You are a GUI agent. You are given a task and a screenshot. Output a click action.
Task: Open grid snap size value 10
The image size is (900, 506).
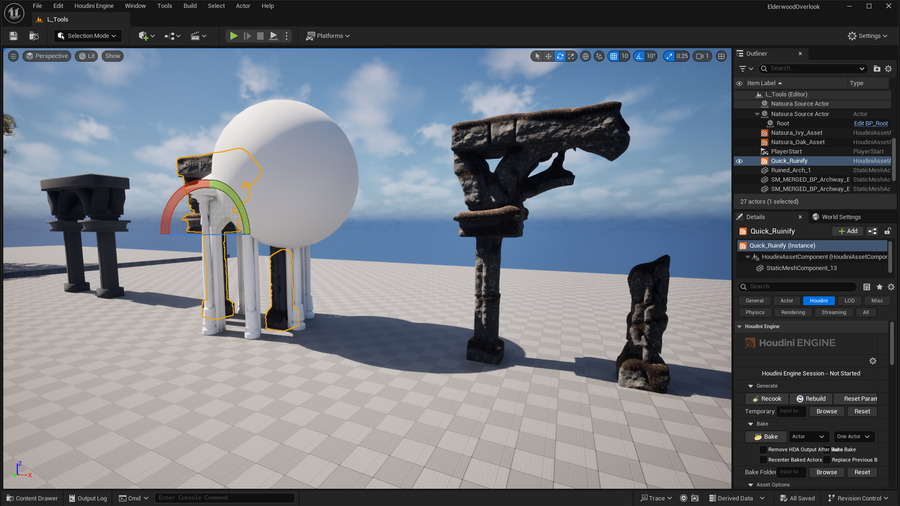[x=624, y=56]
